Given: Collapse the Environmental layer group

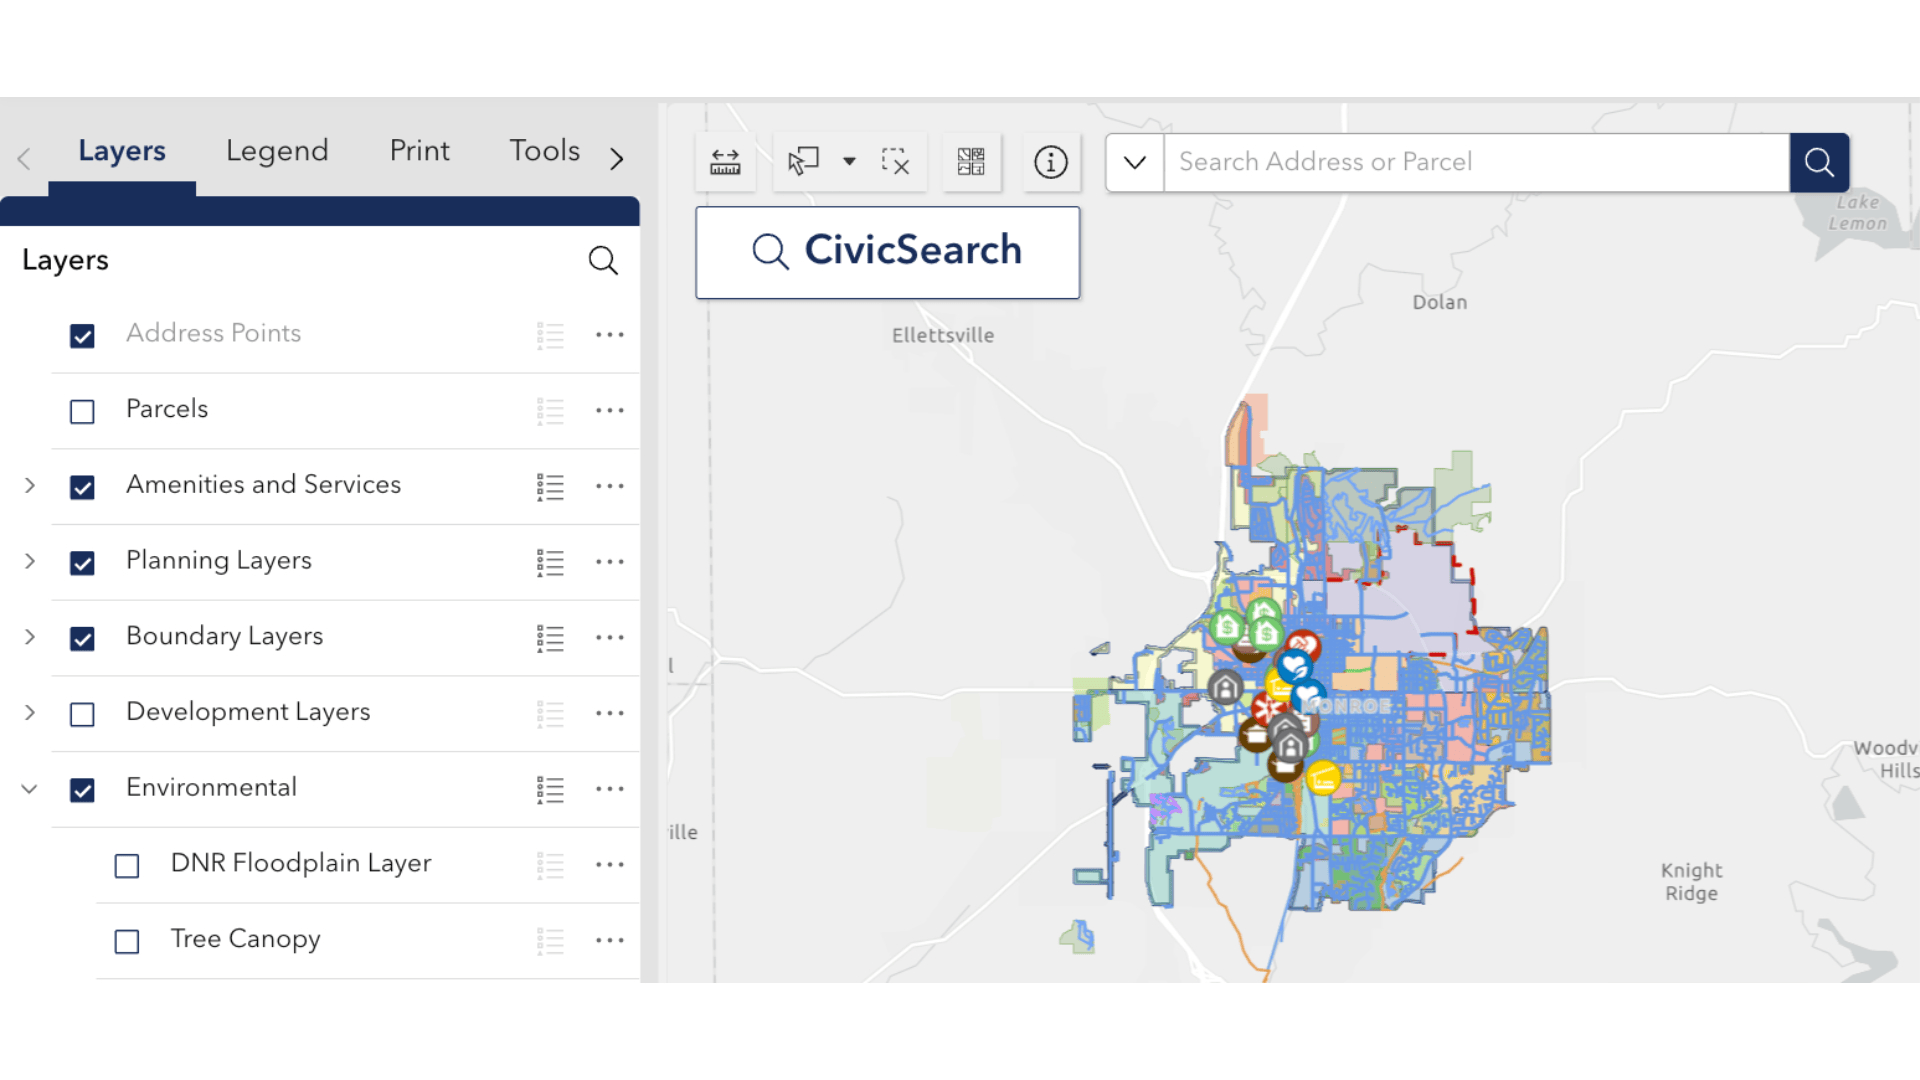Looking at the screenshot, I should click(30, 789).
